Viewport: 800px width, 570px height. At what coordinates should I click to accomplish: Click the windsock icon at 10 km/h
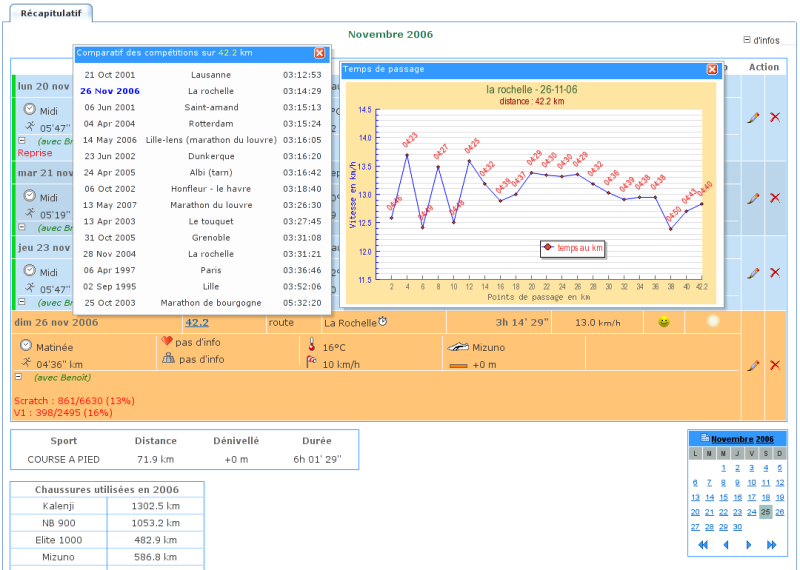(x=311, y=362)
